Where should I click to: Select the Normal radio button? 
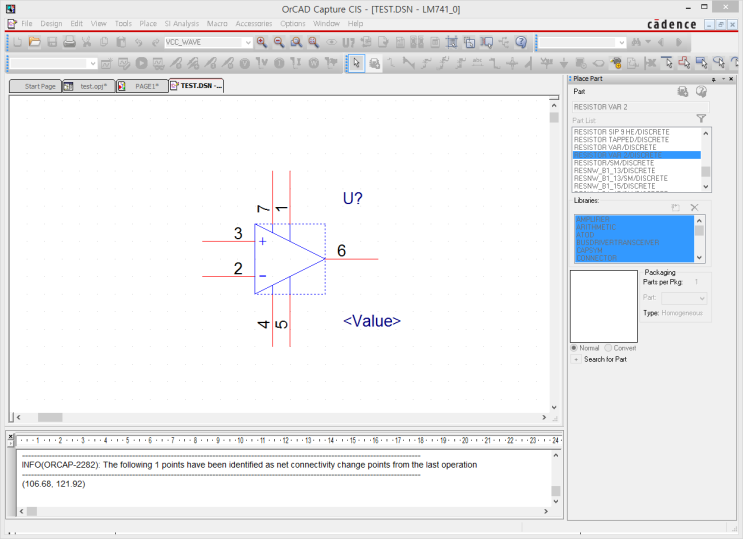[x=574, y=347]
